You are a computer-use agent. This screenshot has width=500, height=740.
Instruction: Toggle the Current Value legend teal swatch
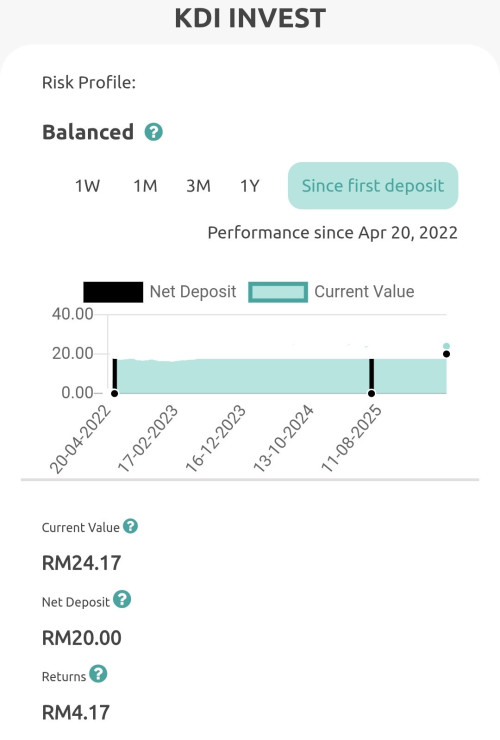pyautogui.click(x=278, y=292)
